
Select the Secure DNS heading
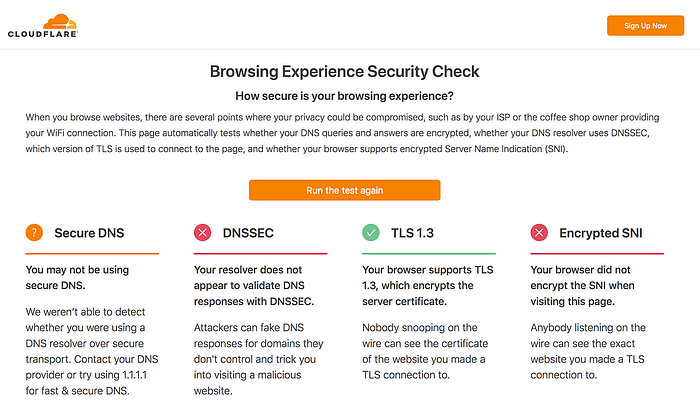point(89,233)
